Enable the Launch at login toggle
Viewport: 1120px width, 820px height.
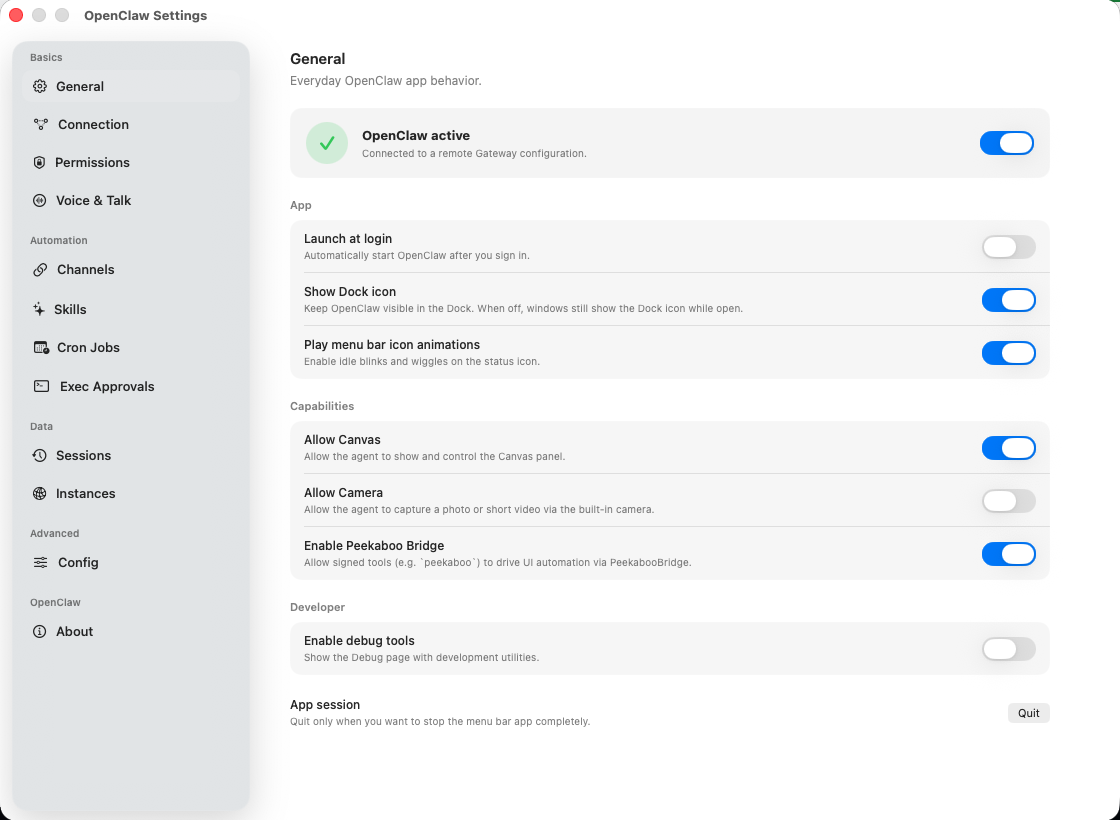coord(1009,247)
